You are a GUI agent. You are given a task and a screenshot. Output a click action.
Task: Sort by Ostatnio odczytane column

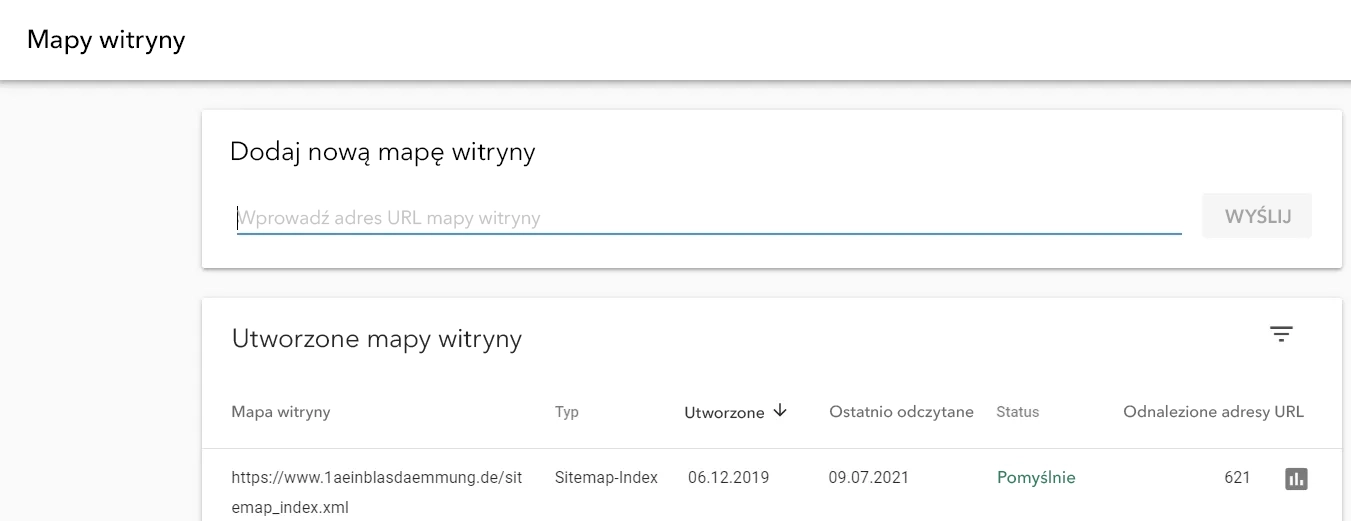coord(901,412)
